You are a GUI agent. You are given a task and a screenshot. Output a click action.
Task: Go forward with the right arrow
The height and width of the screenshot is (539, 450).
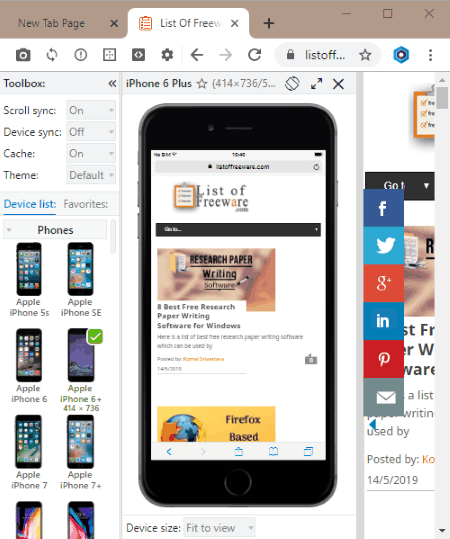[x=226, y=55]
